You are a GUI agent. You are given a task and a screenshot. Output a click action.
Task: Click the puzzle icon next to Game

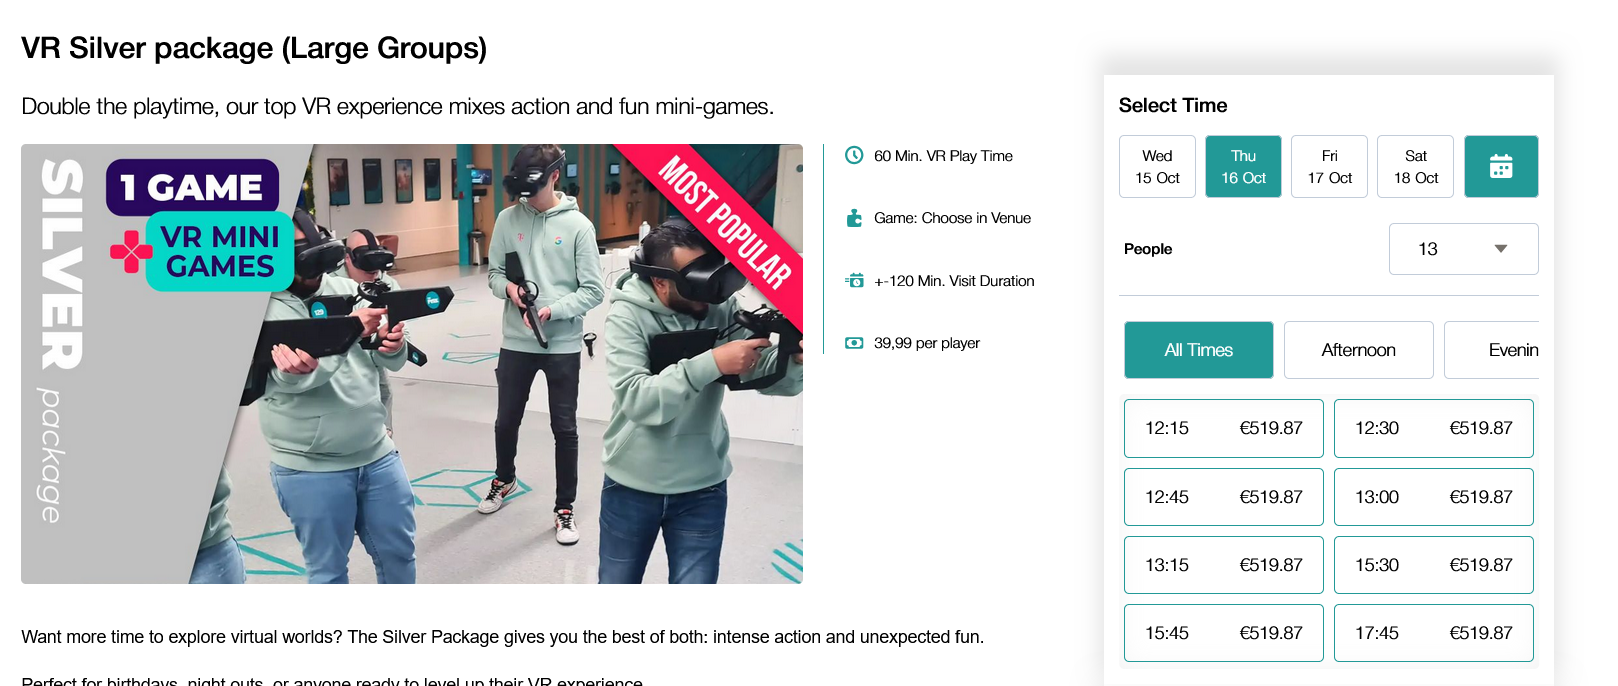[854, 218]
